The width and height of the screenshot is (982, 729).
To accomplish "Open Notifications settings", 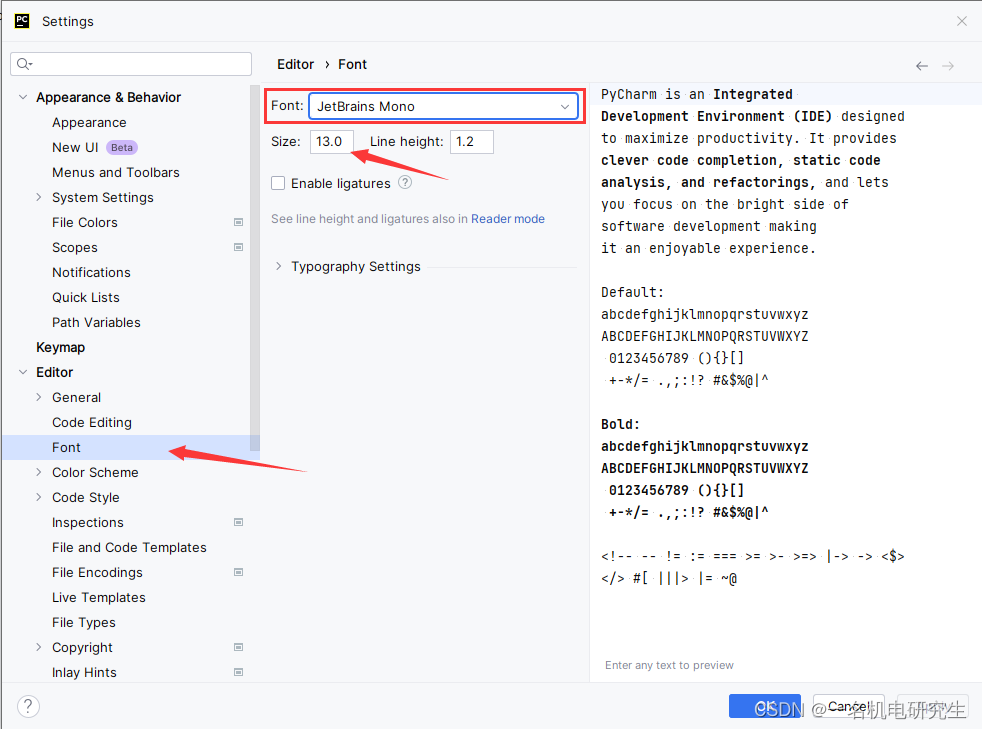I will 91,272.
